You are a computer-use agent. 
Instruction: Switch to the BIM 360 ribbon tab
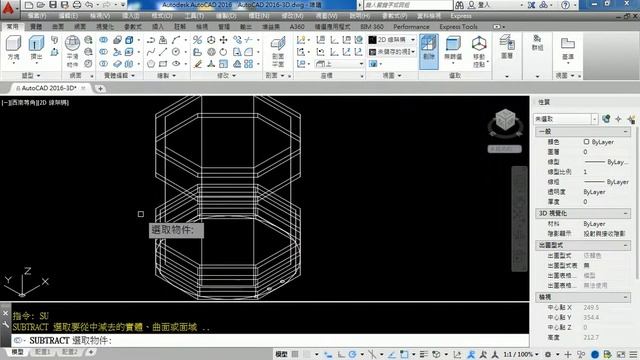click(x=372, y=27)
